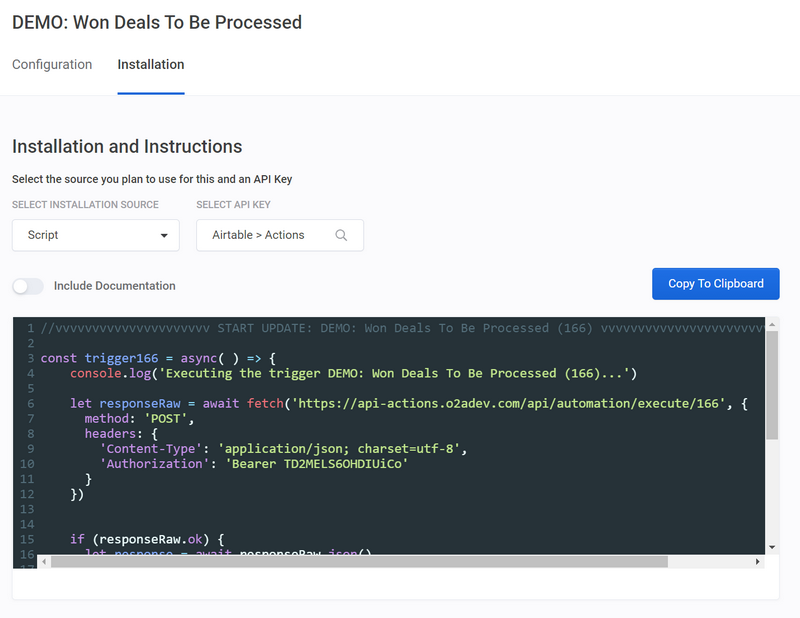
Task: Open the Script installation source dropdown
Action: [x=95, y=235]
